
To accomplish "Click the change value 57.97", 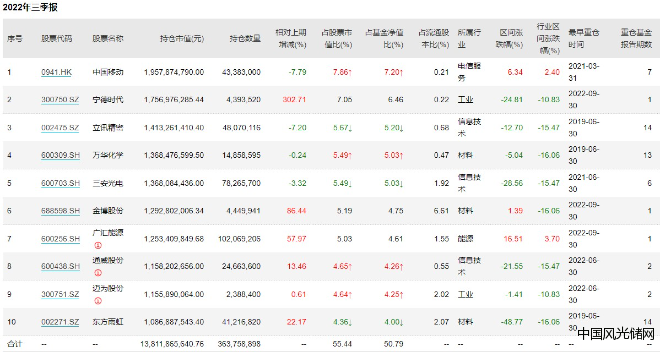I will 296,239.
